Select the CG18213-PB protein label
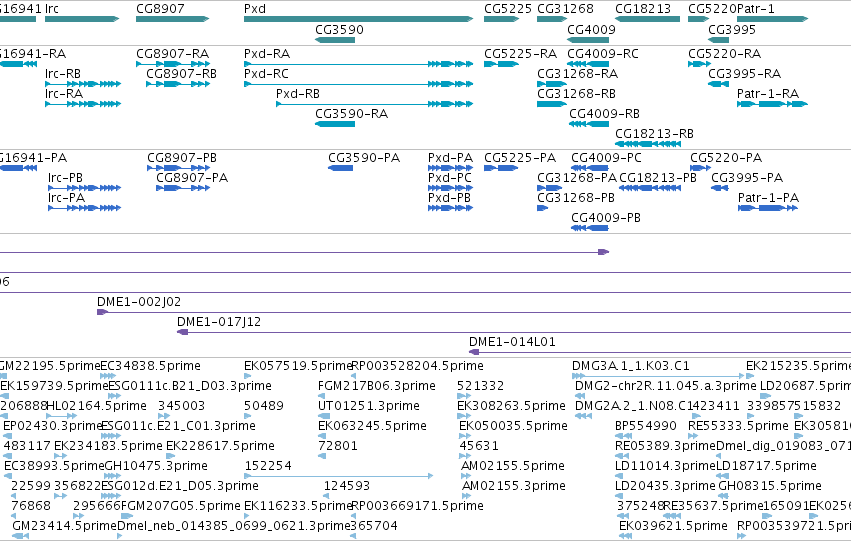This screenshot has width=851, height=541. point(658,178)
